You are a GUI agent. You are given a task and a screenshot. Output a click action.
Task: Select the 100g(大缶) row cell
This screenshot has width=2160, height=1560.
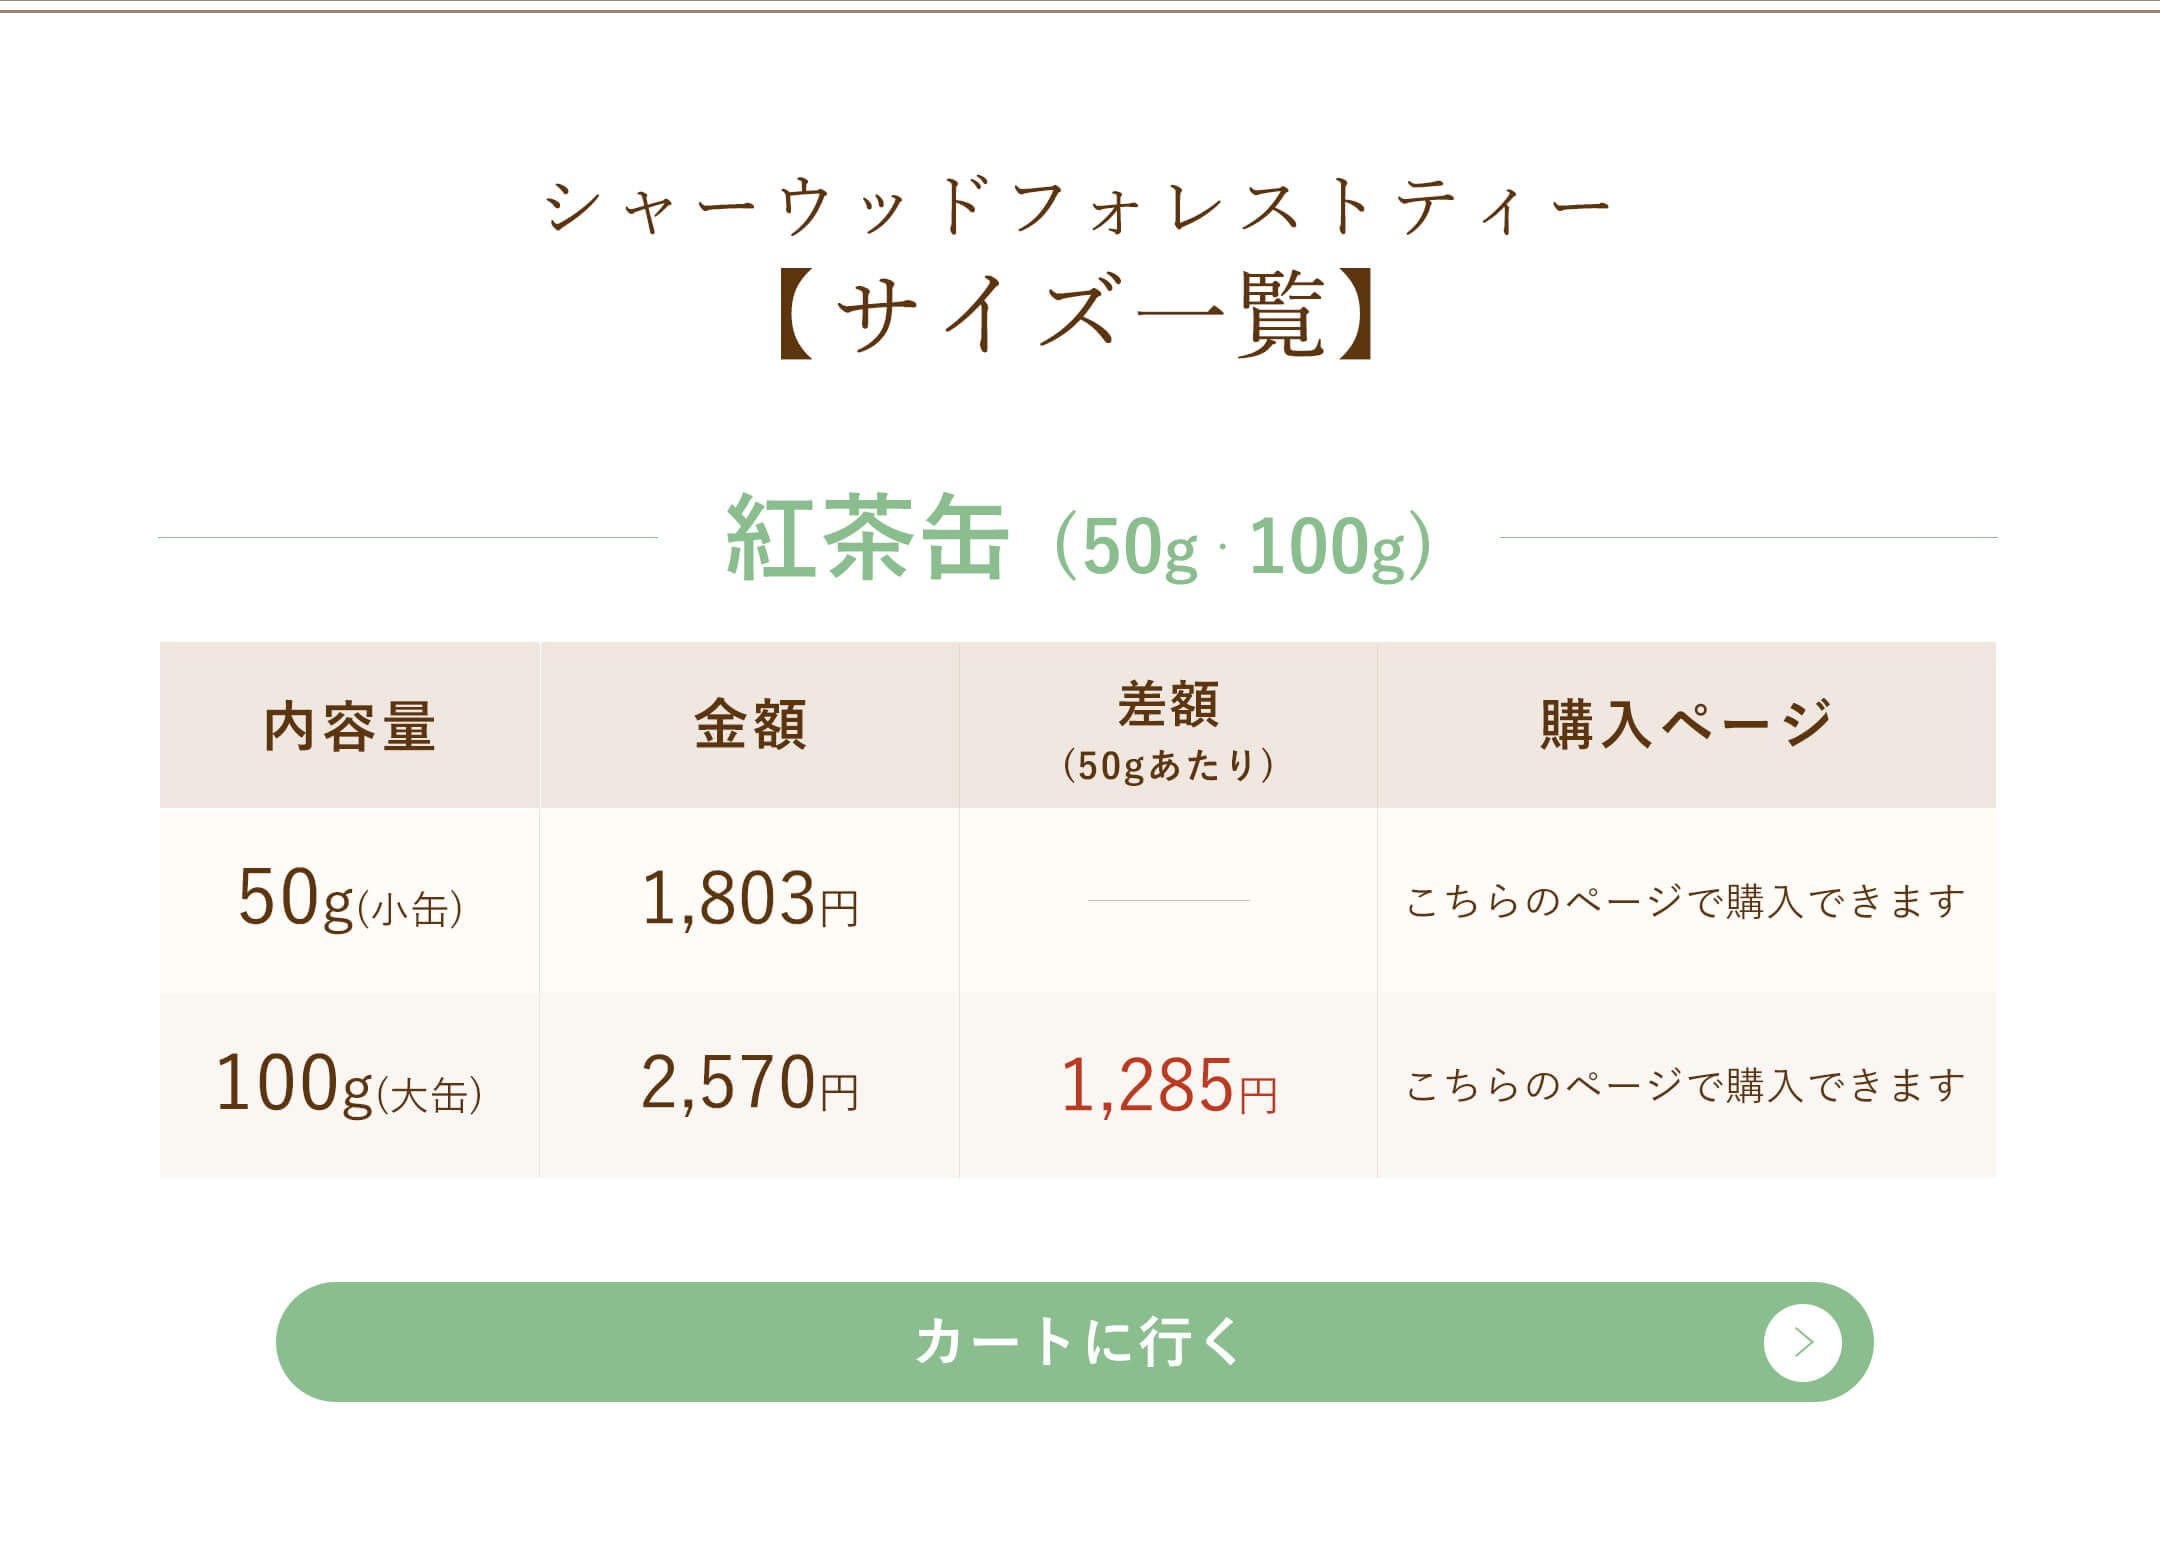pyautogui.click(x=349, y=1083)
